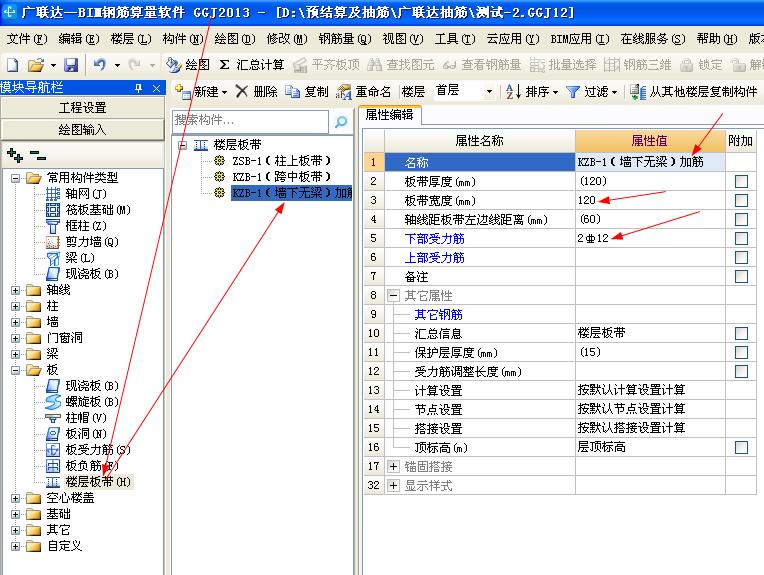Expand the 锚固搭接 property group
The width and height of the screenshot is (764, 575).
[394, 467]
